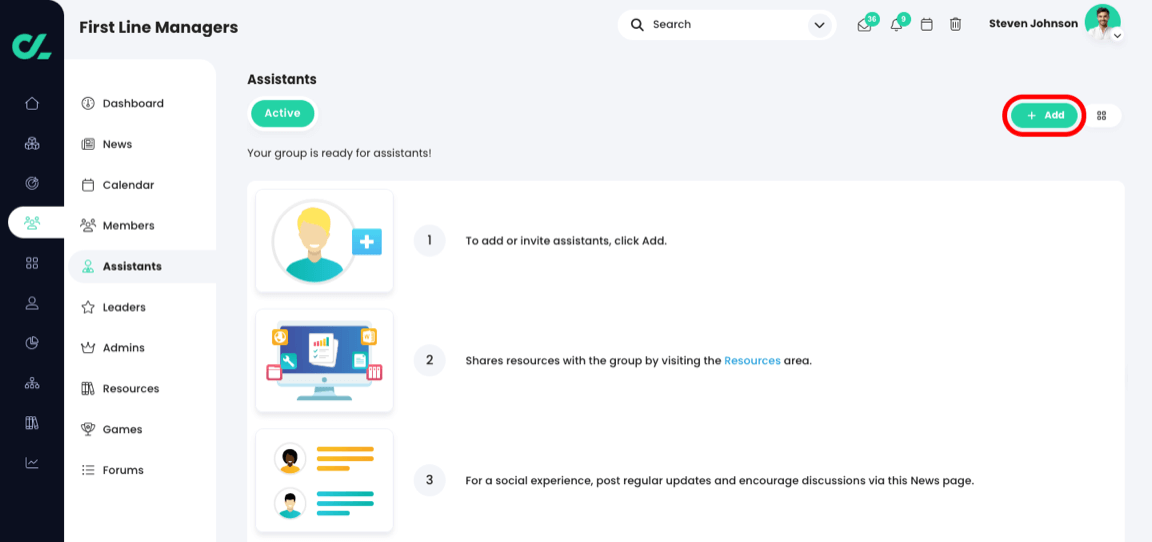Select Assistants in the group menu
1152x542 pixels.
click(x=142, y=267)
